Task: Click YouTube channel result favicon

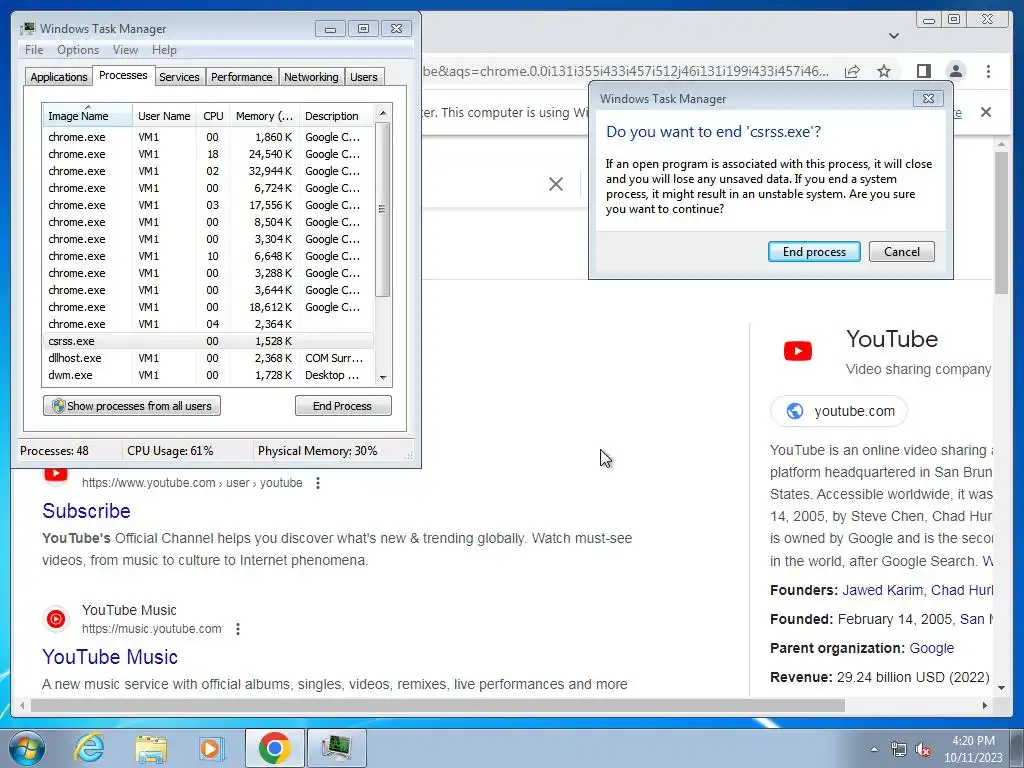Action: pyautogui.click(x=56, y=473)
